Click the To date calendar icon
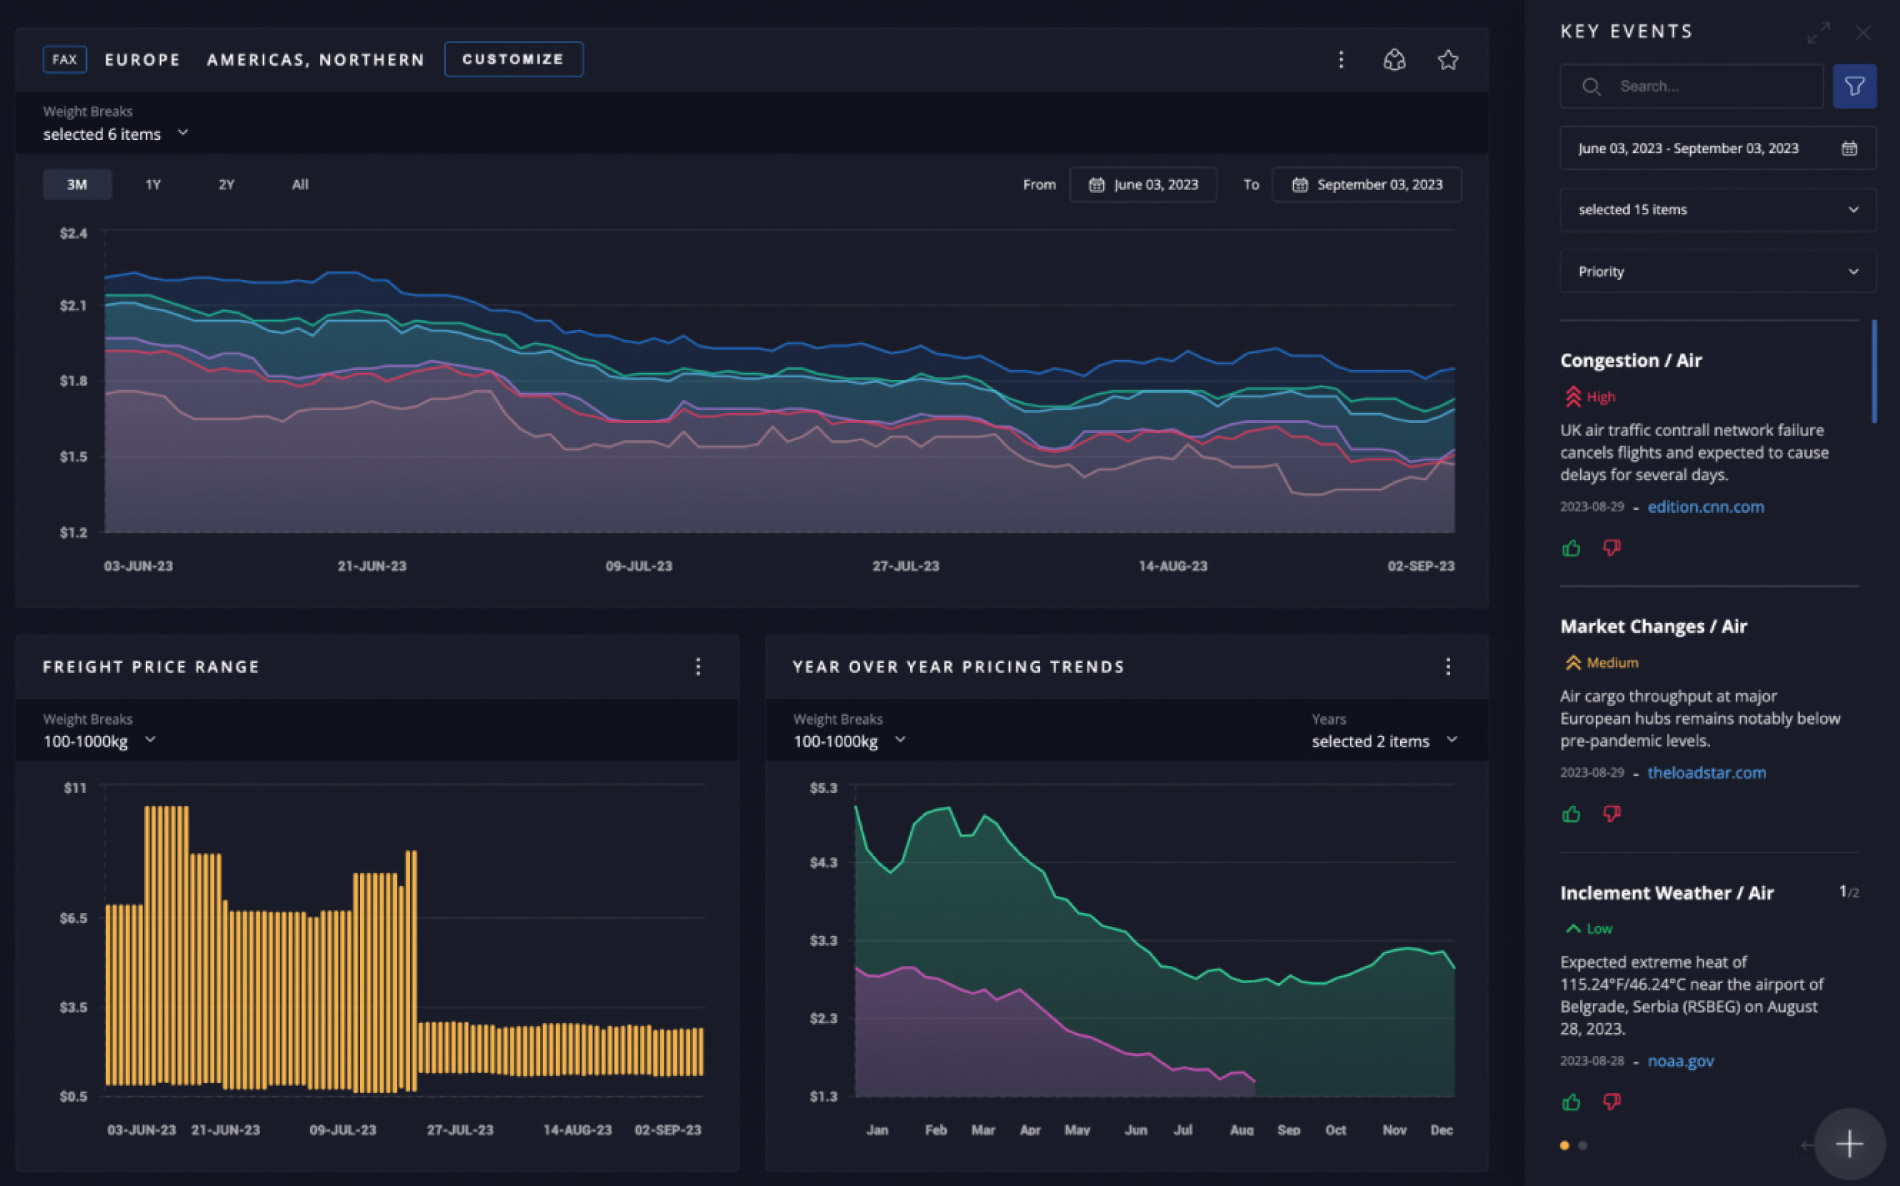Screen dimensions: 1900x1186 (x=1299, y=185)
